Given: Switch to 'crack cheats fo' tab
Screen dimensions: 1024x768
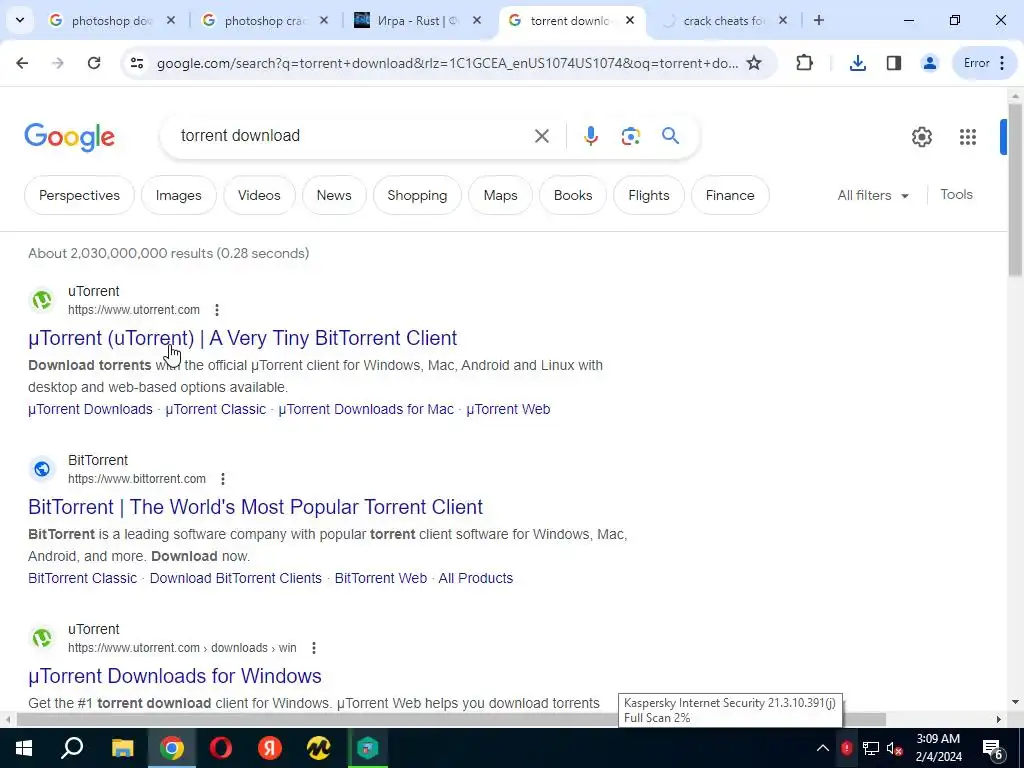Looking at the screenshot, I should (x=724, y=21).
